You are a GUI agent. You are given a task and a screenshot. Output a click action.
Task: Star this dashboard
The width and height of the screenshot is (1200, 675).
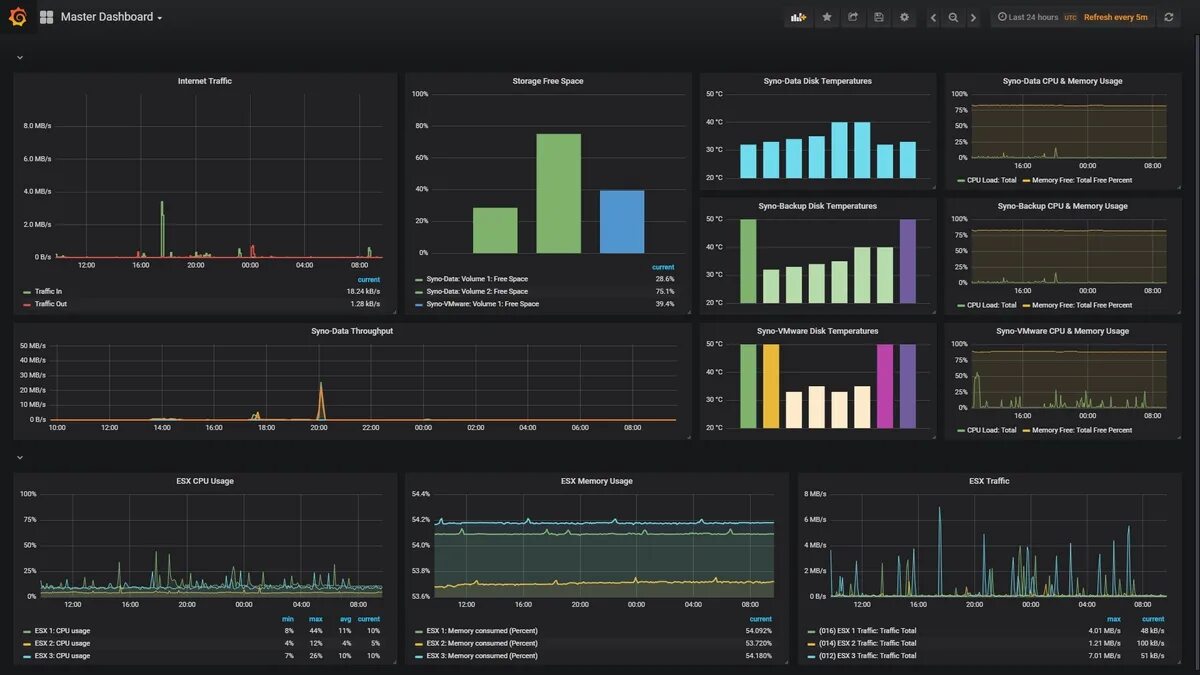(827, 17)
